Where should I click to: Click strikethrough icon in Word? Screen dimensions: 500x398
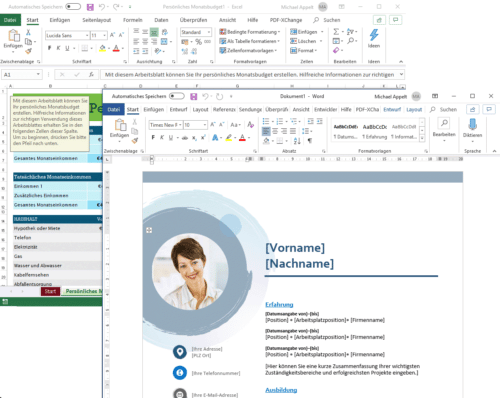185,138
